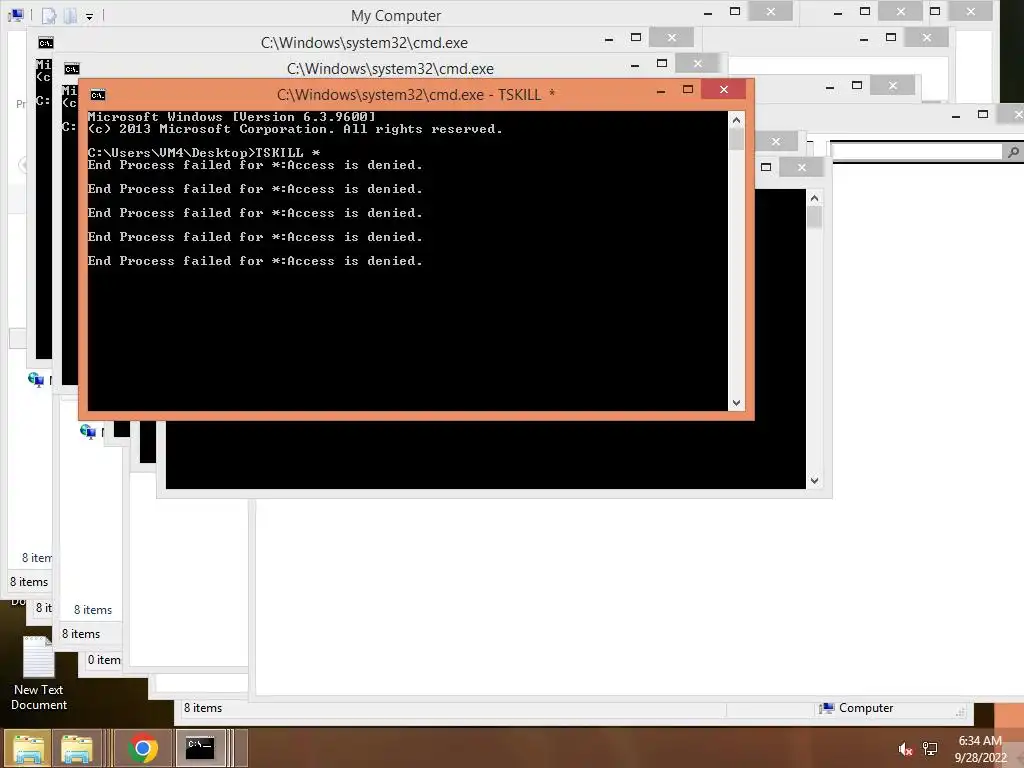Close the My Computer window

pyautogui.click(x=771, y=12)
